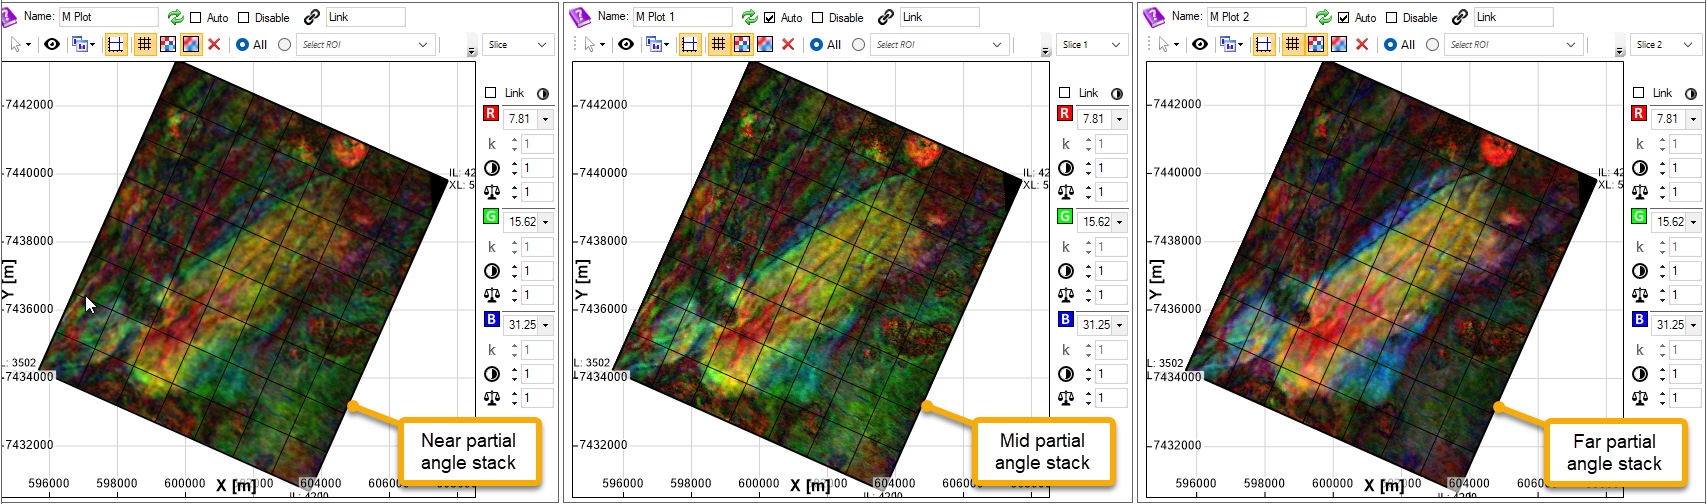Select the axes frame tool in M Plot
The image size is (1707, 504).
[116, 44]
